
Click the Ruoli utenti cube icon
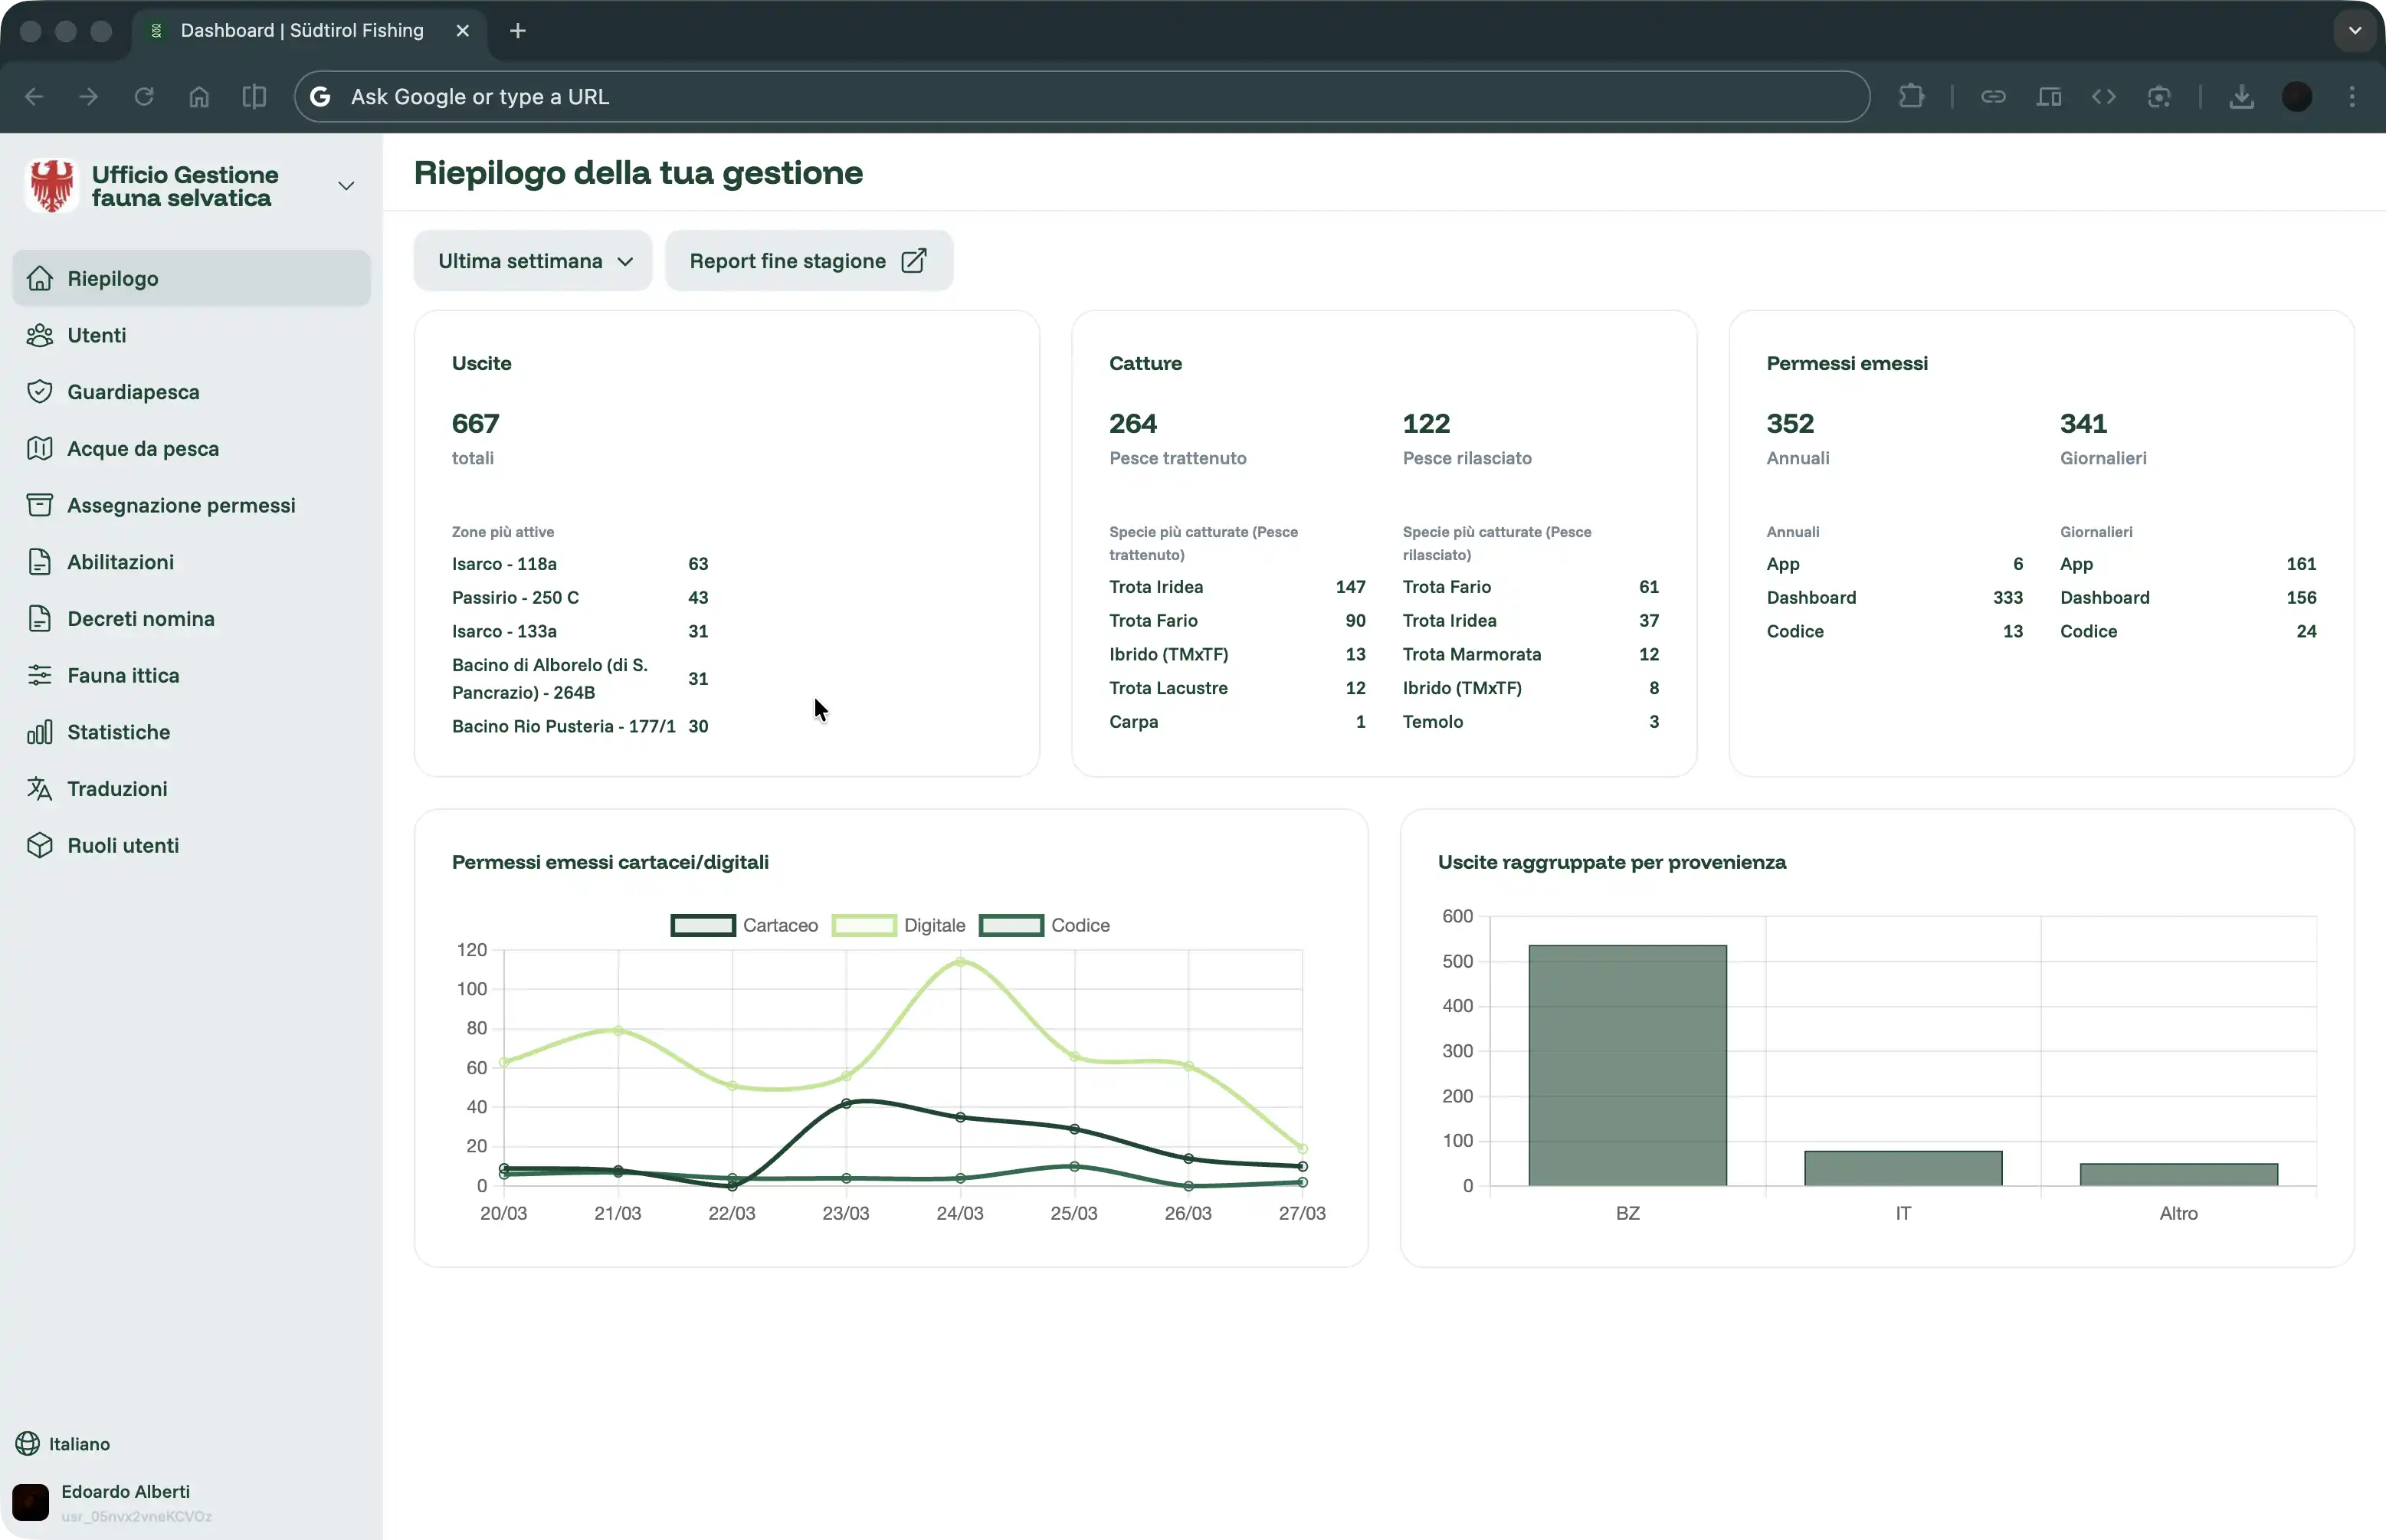[39, 846]
